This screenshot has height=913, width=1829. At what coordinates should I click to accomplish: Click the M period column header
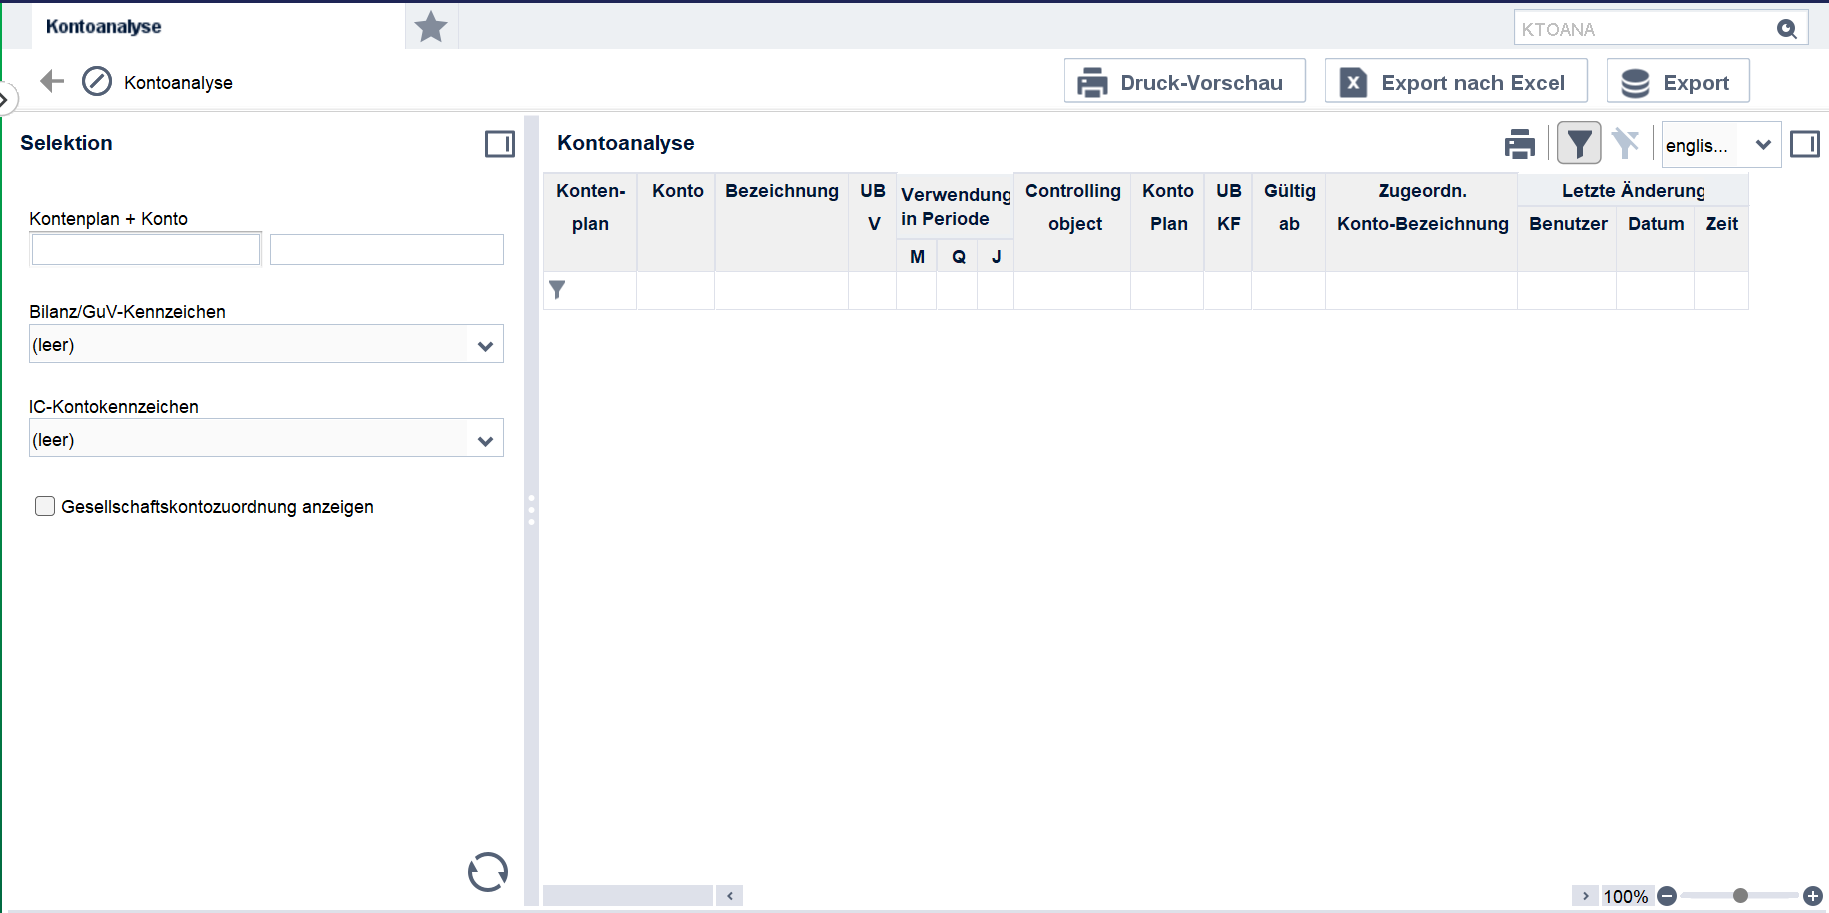917,256
